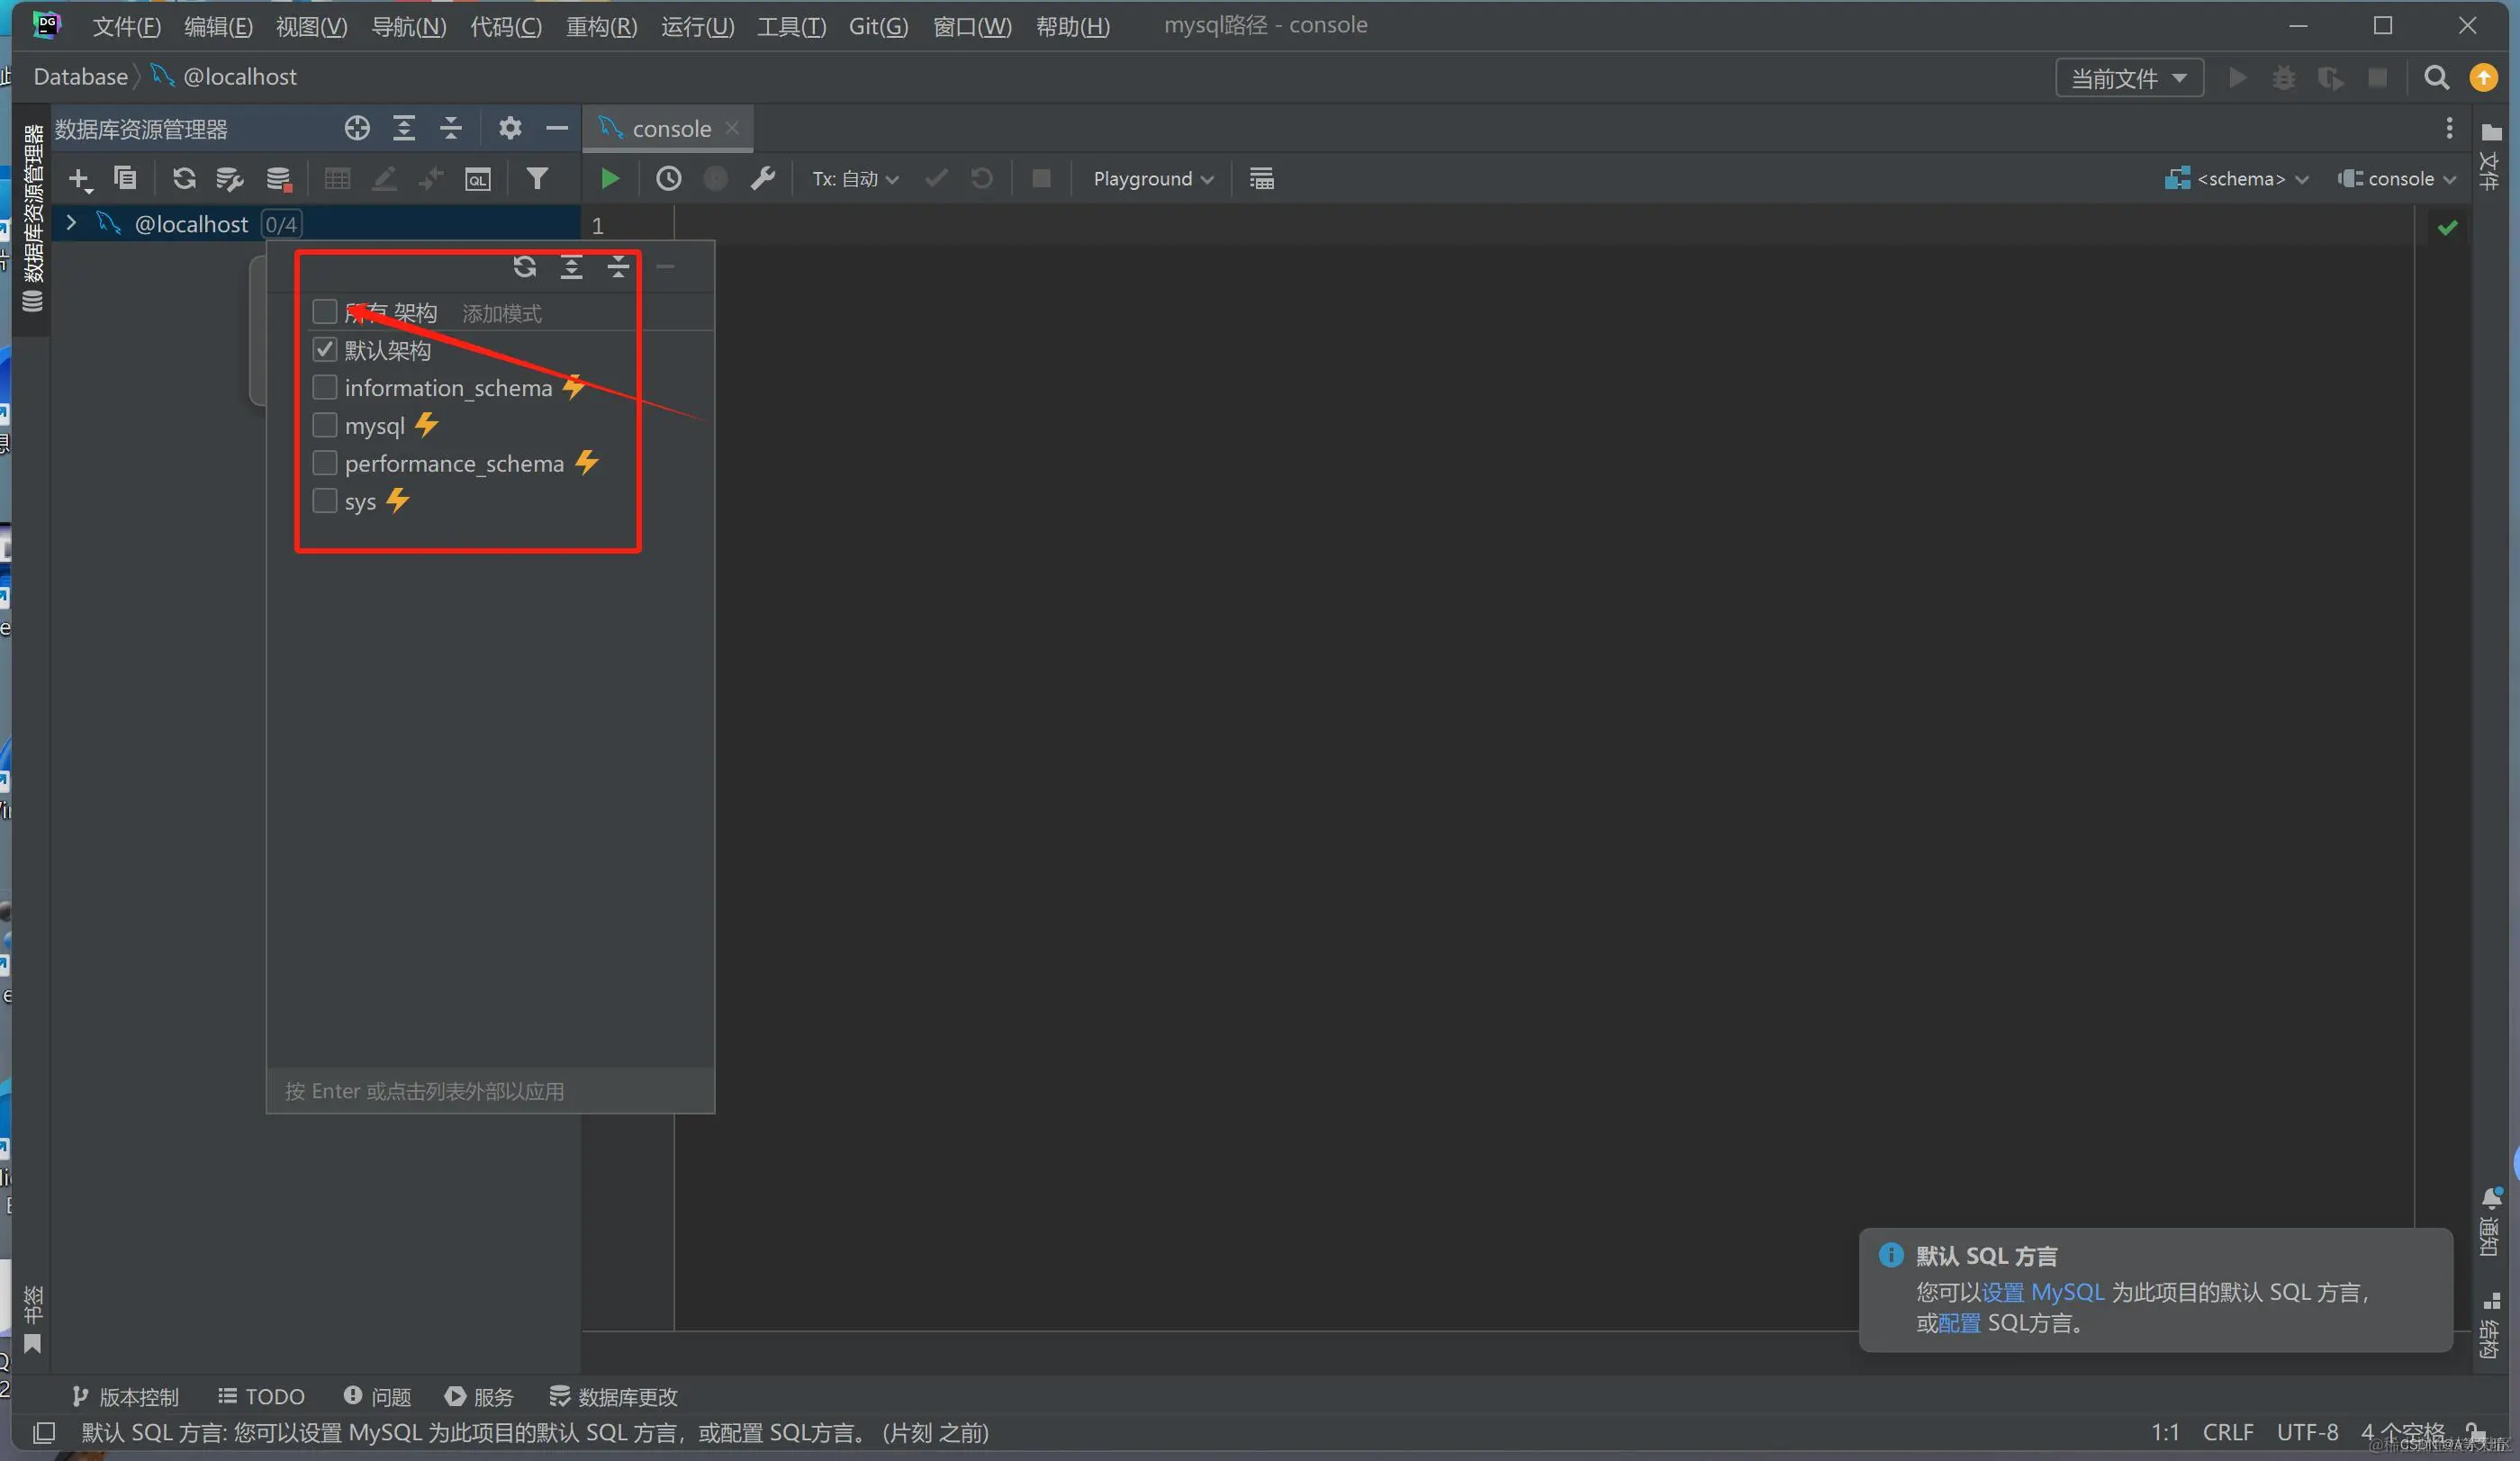Uncheck the 默认架构 checkbox

[324, 349]
